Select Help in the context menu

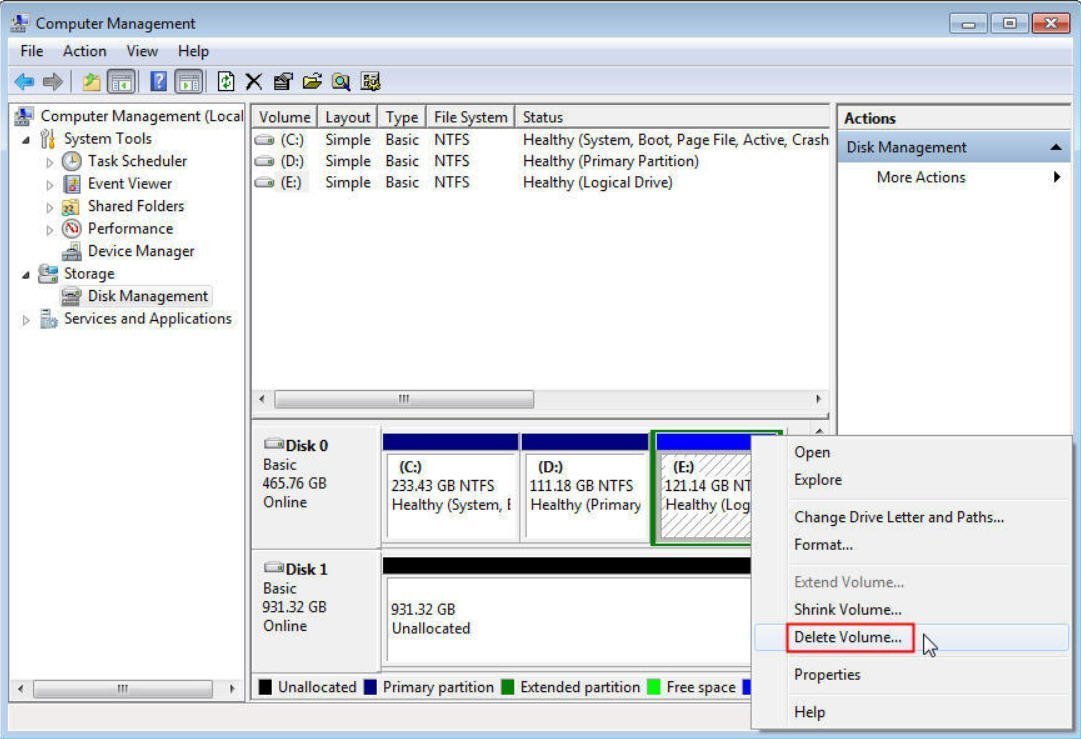click(x=911, y=712)
